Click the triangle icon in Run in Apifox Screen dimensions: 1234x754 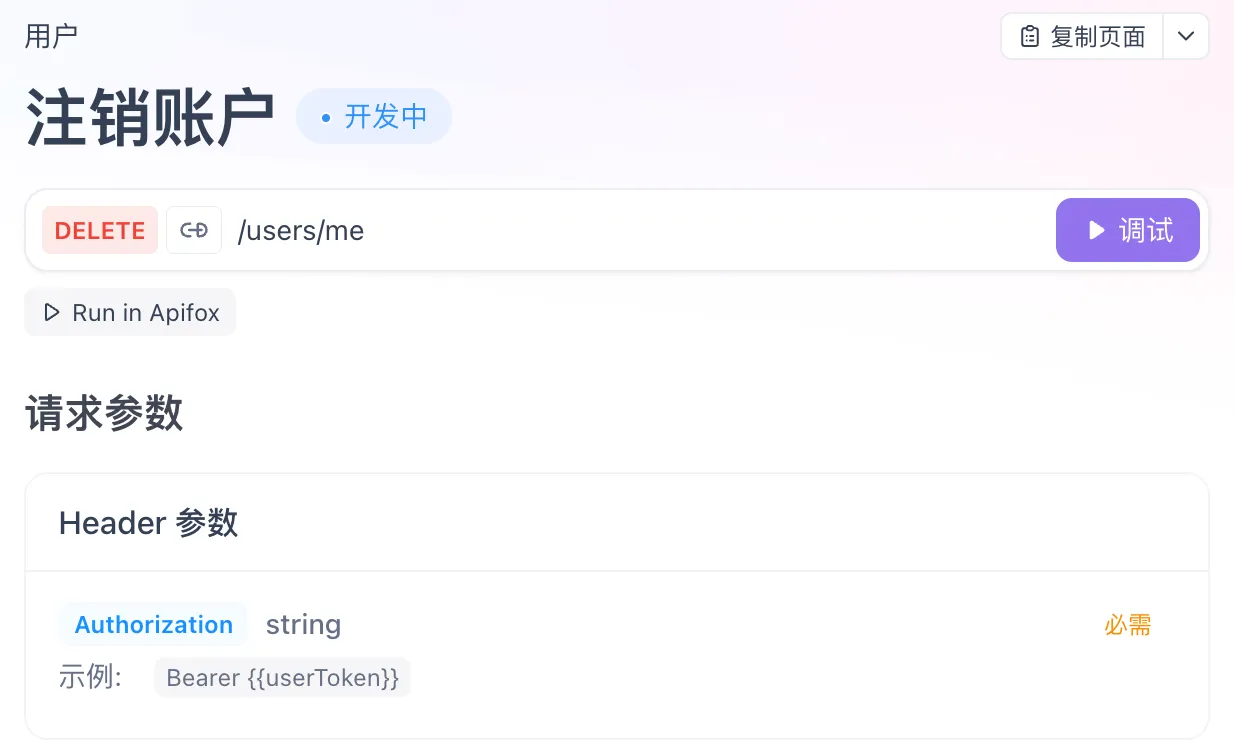52,313
